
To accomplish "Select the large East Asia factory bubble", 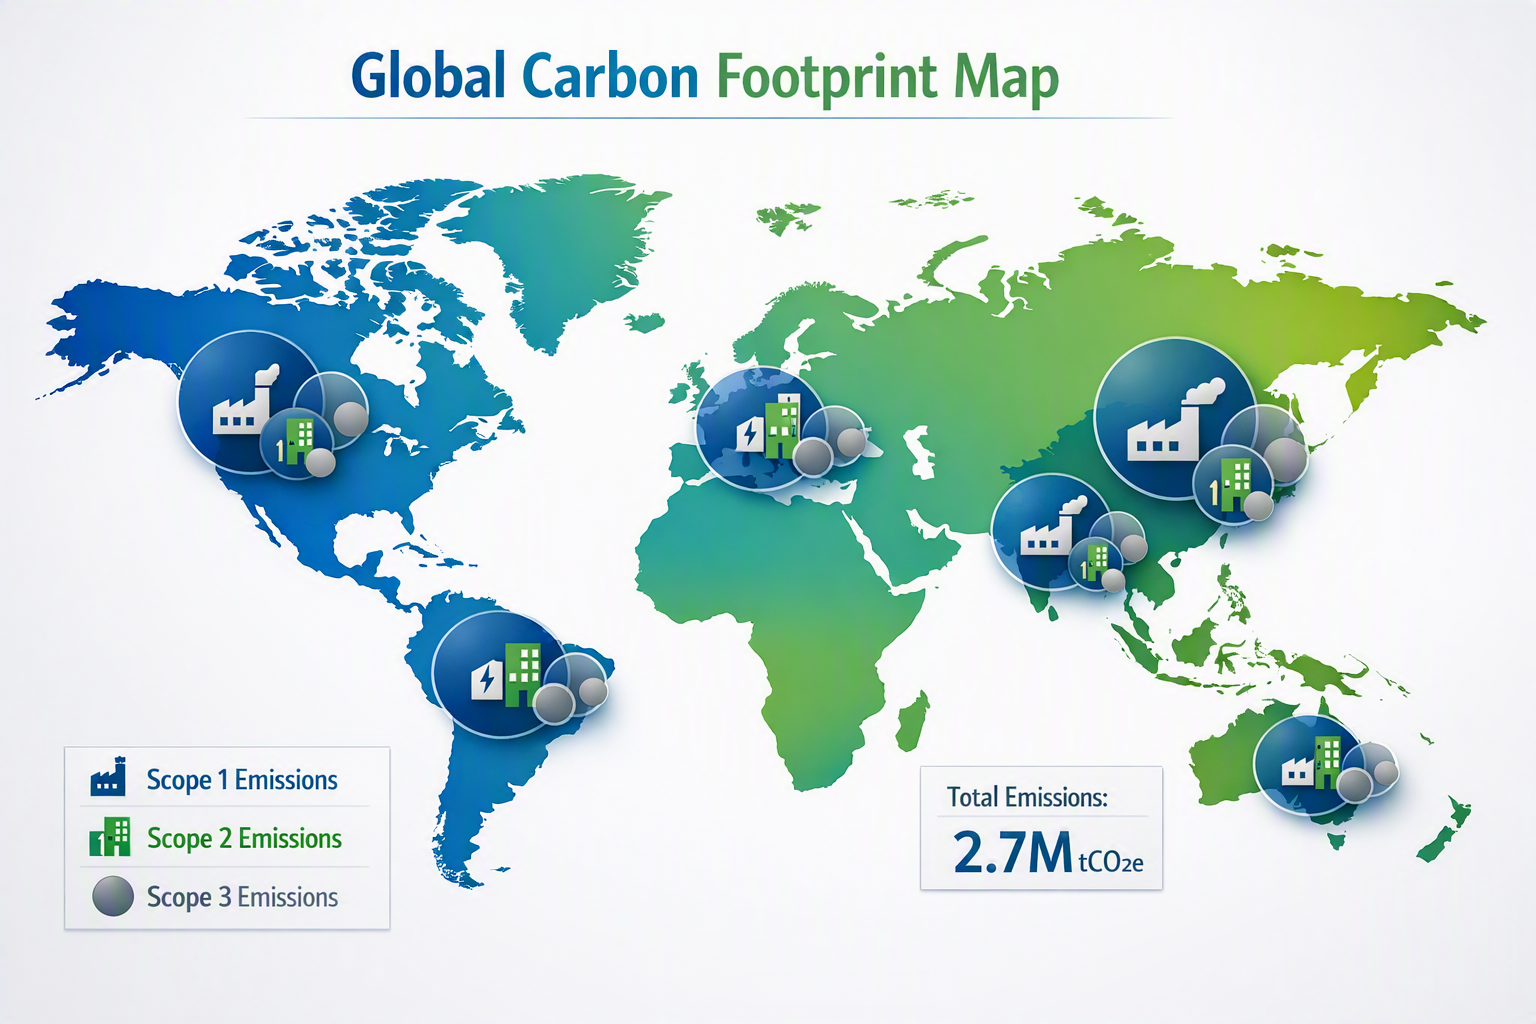I will [x=1175, y=418].
